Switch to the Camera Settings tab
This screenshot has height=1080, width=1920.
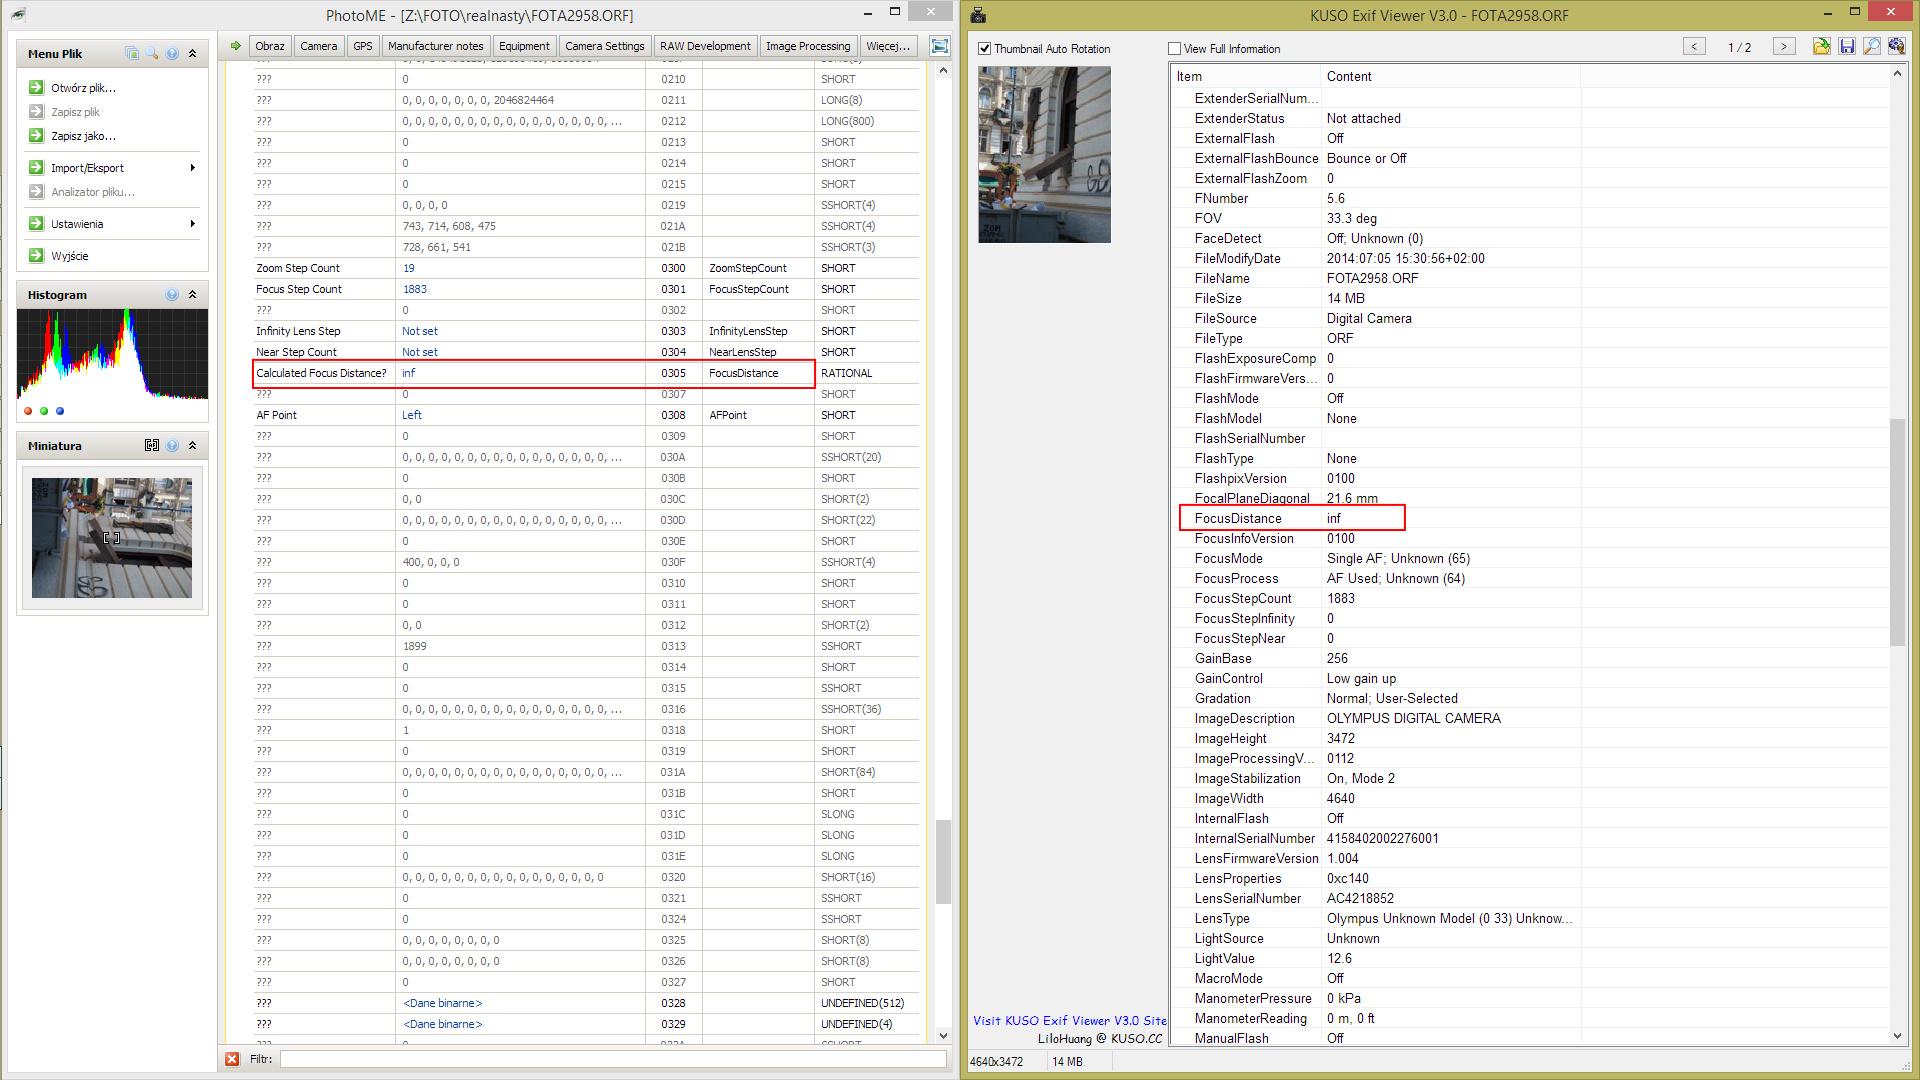(x=604, y=46)
